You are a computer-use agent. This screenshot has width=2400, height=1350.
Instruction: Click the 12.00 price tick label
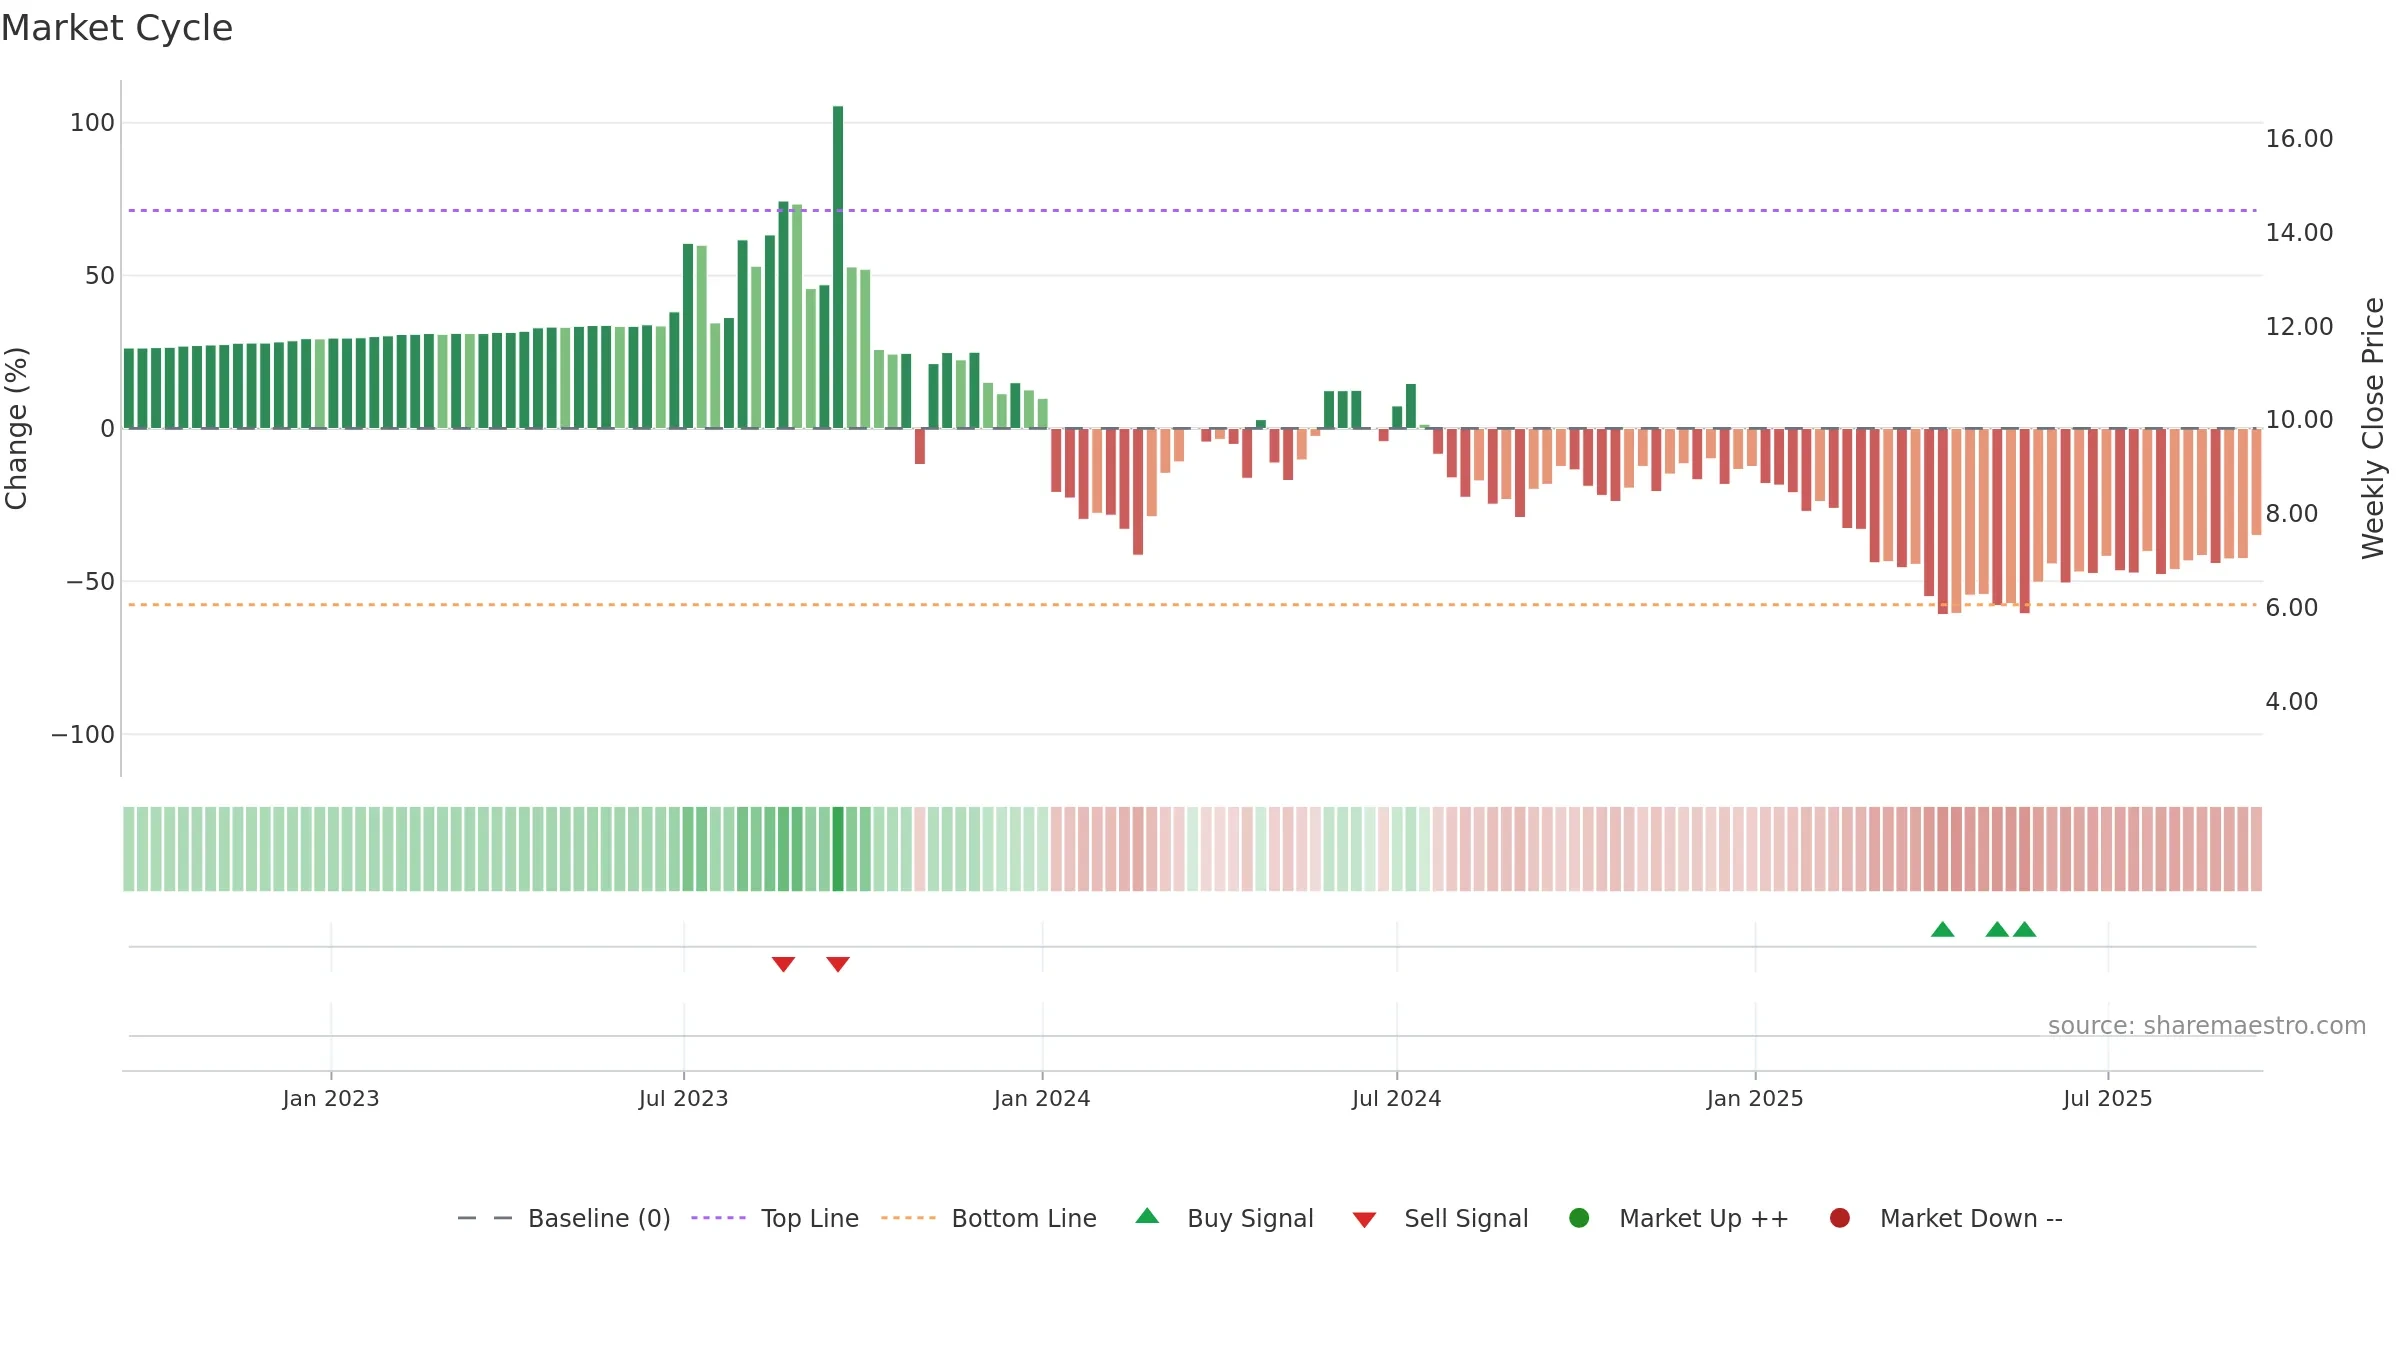[x=2299, y=327]
